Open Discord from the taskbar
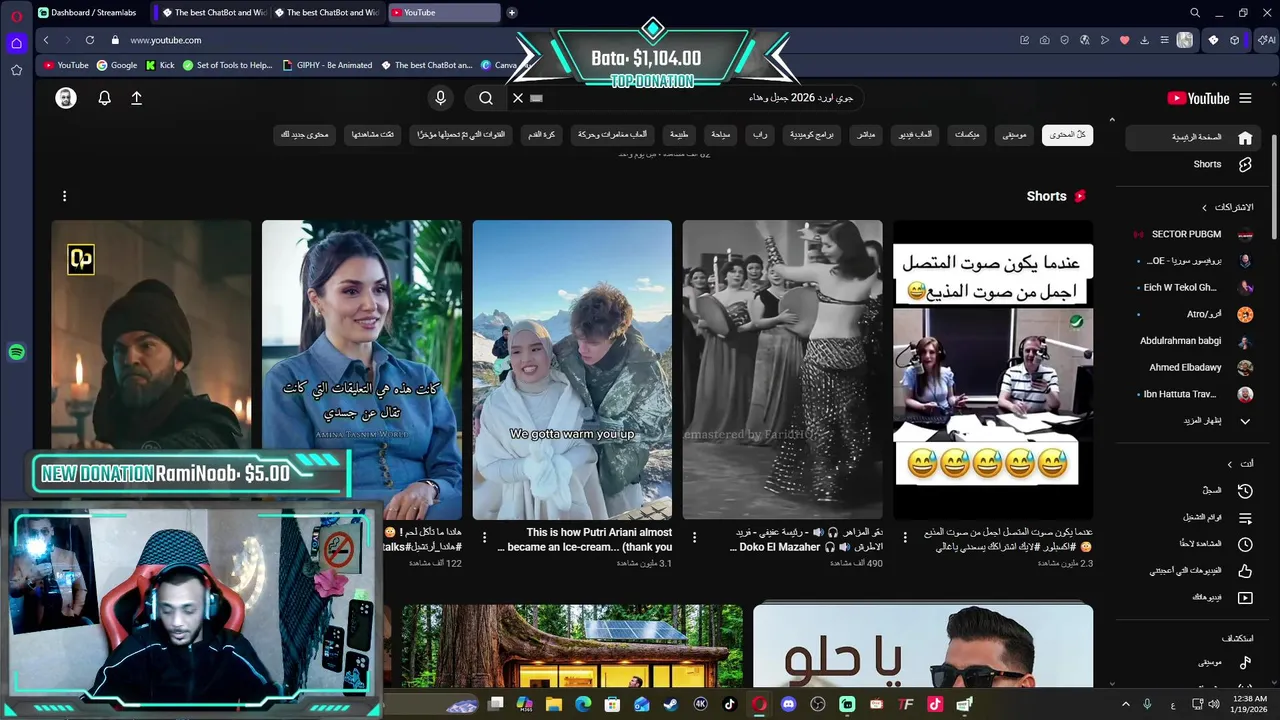The image size is (1280, 720). (x=788, y=704)
